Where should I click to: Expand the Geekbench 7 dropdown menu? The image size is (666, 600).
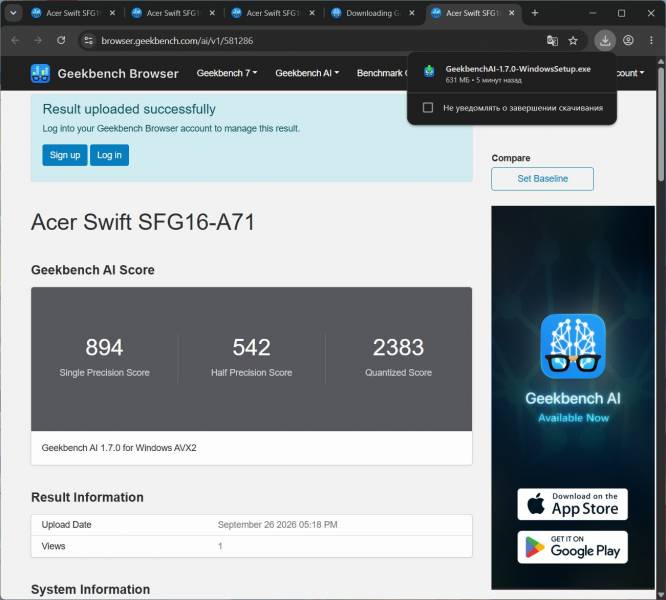(x=227, y=73)
